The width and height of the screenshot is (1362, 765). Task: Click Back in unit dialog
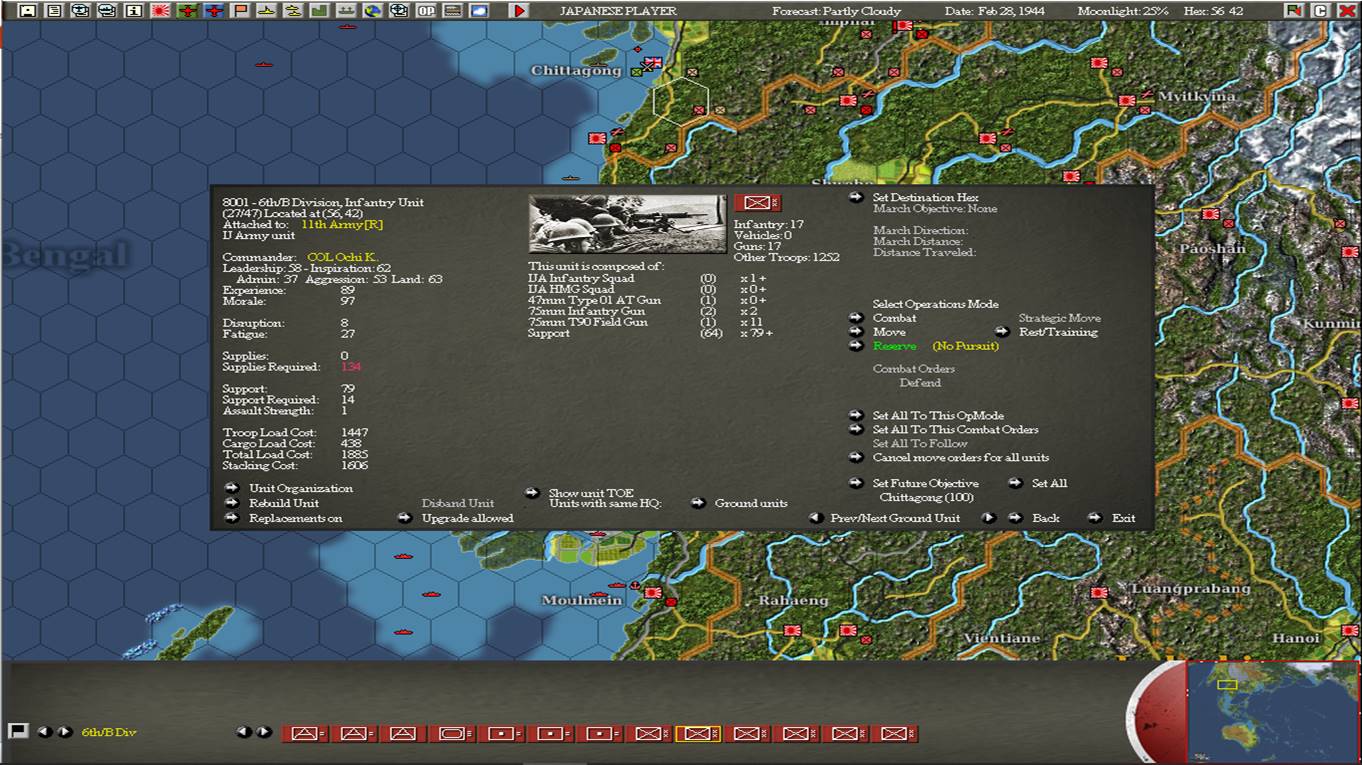[x=1046, y=518]
